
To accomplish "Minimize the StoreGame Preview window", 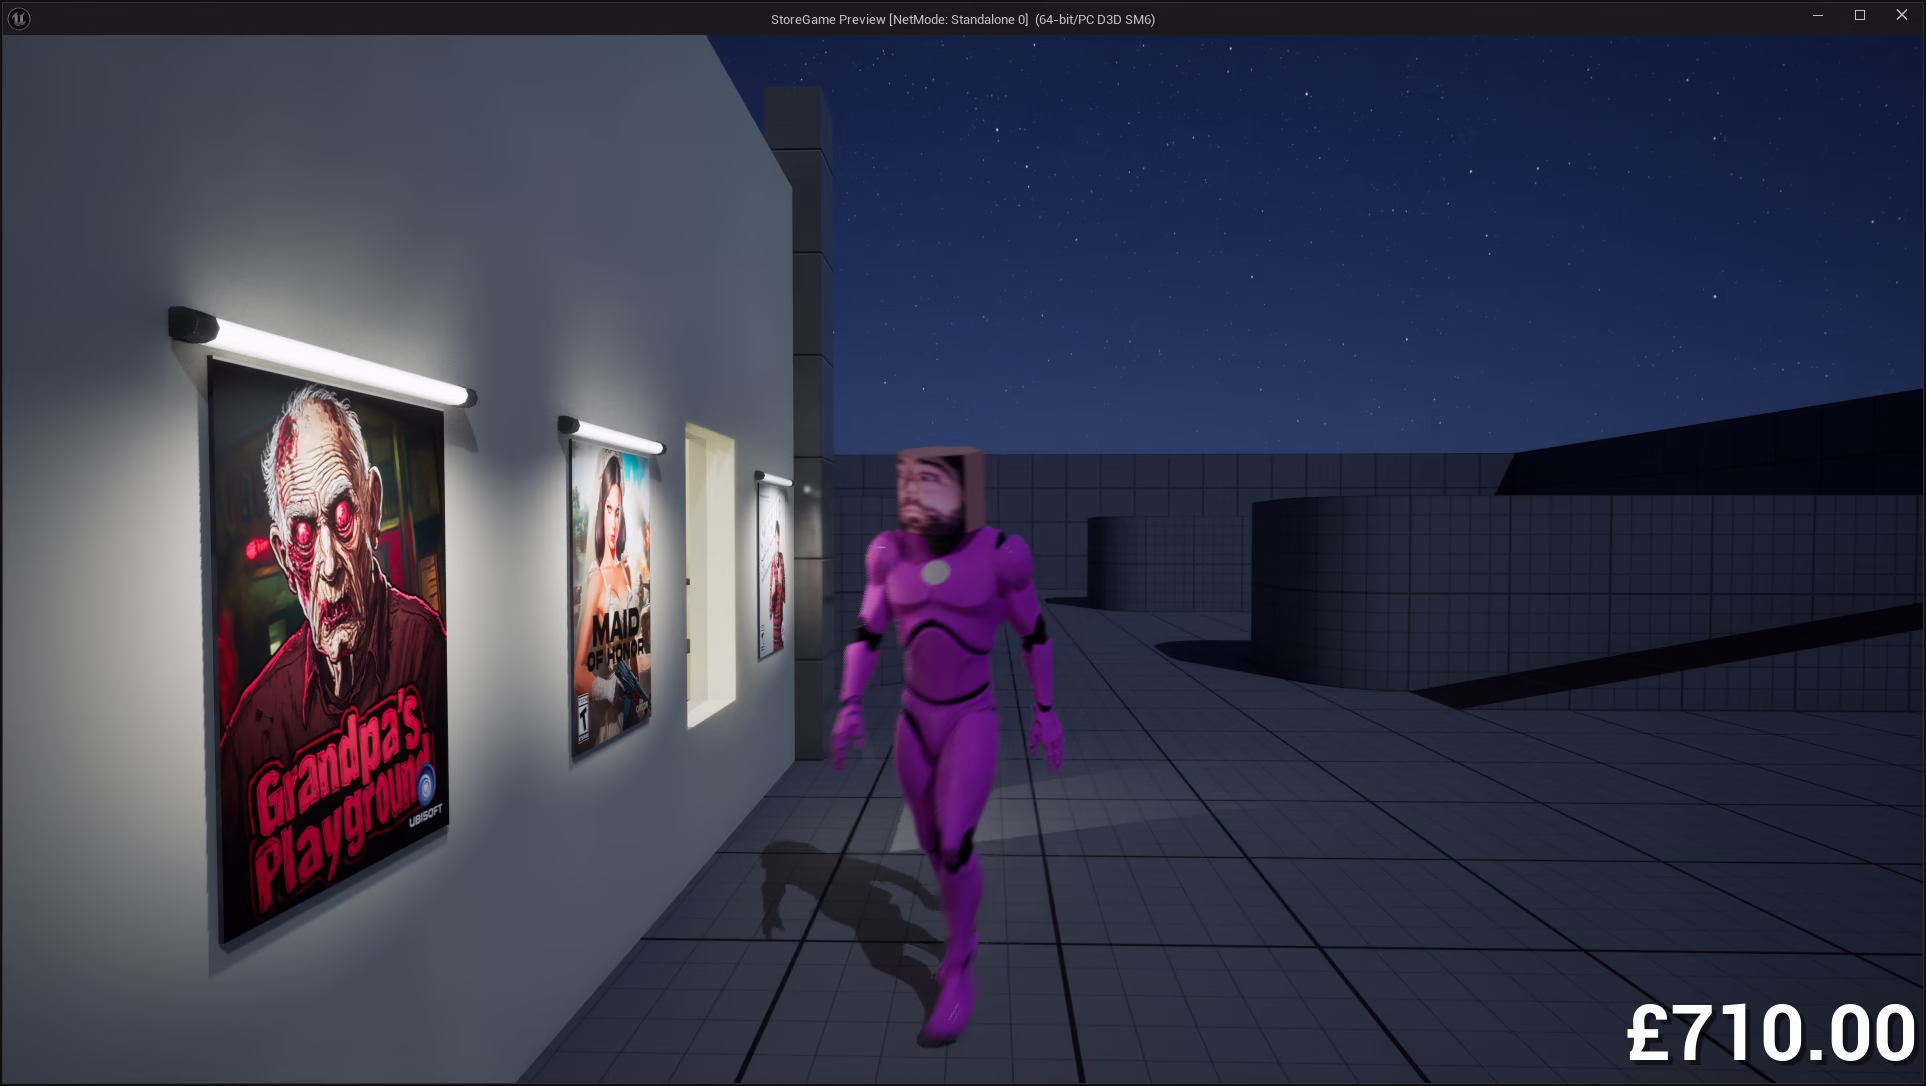I will pyautogui.click(x=1818, y=15).
